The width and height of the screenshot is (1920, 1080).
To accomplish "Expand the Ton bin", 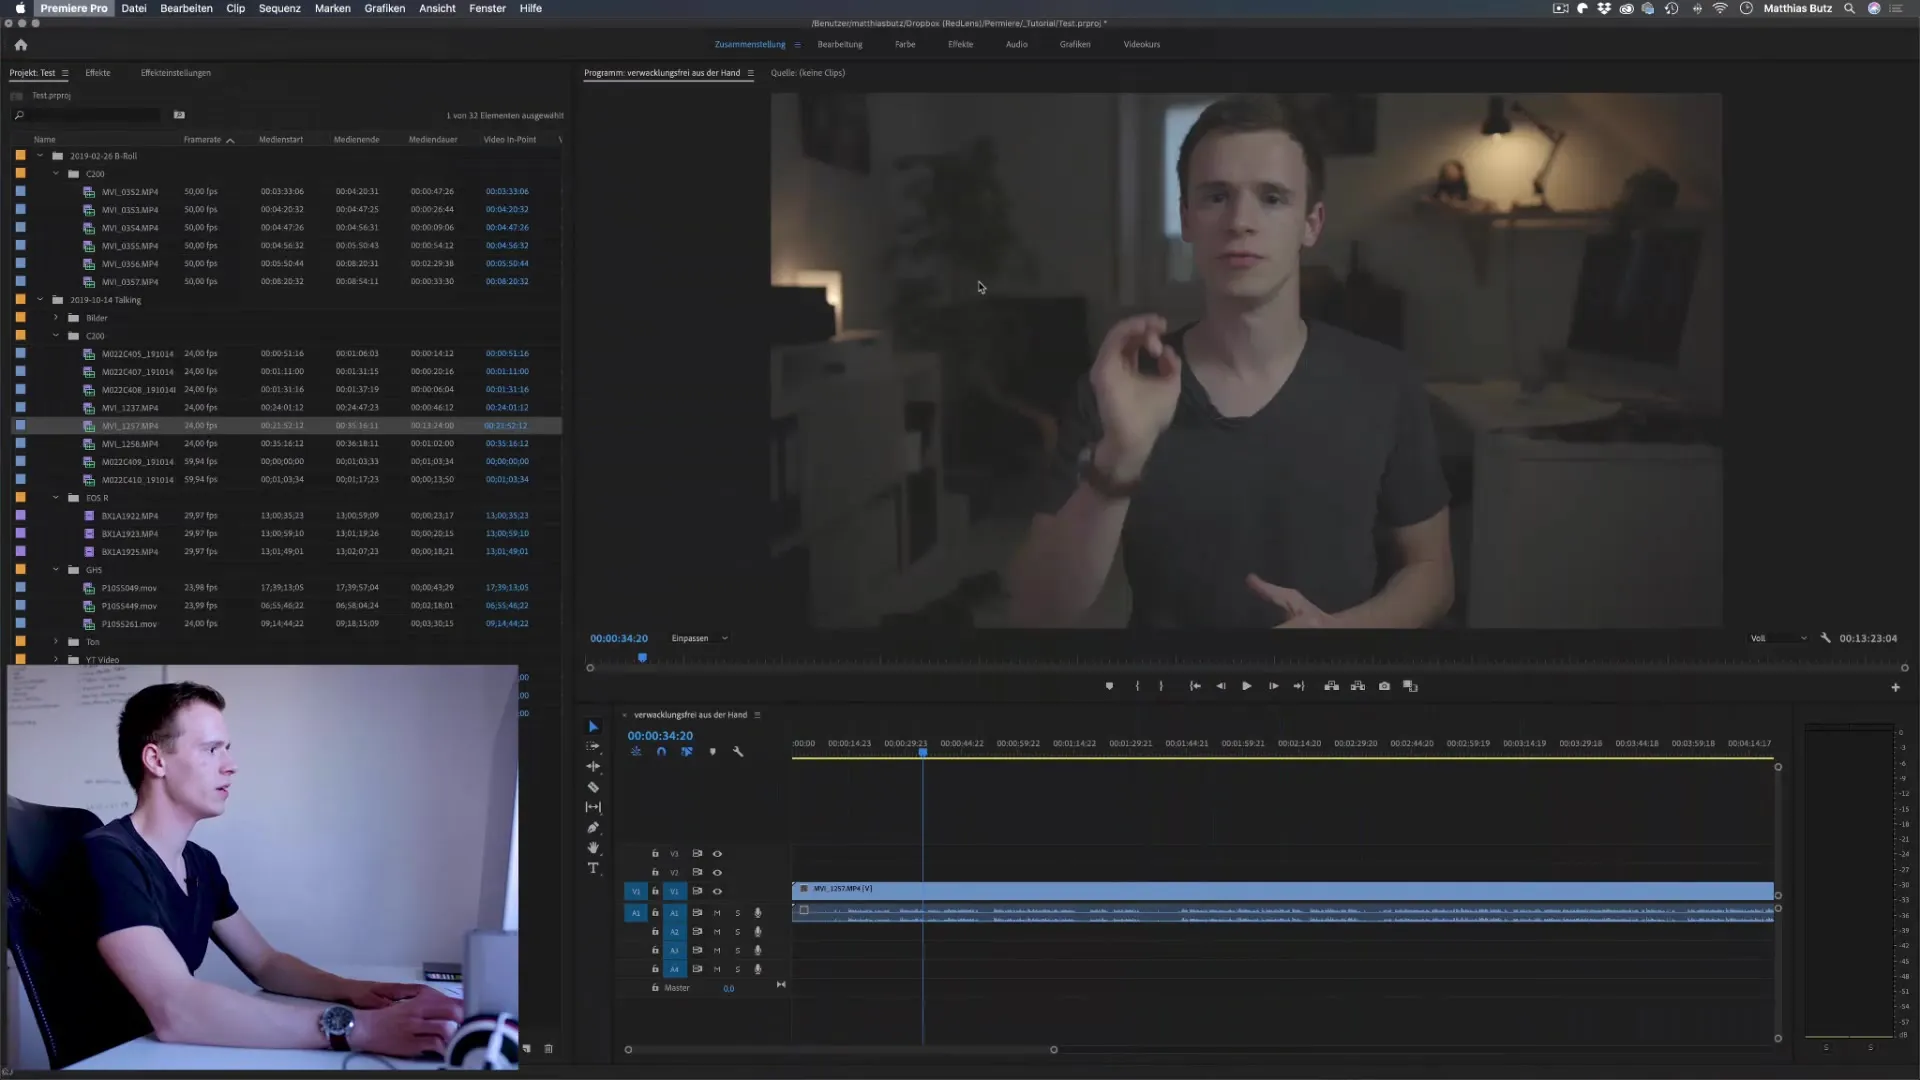I will tap(56, 641).
